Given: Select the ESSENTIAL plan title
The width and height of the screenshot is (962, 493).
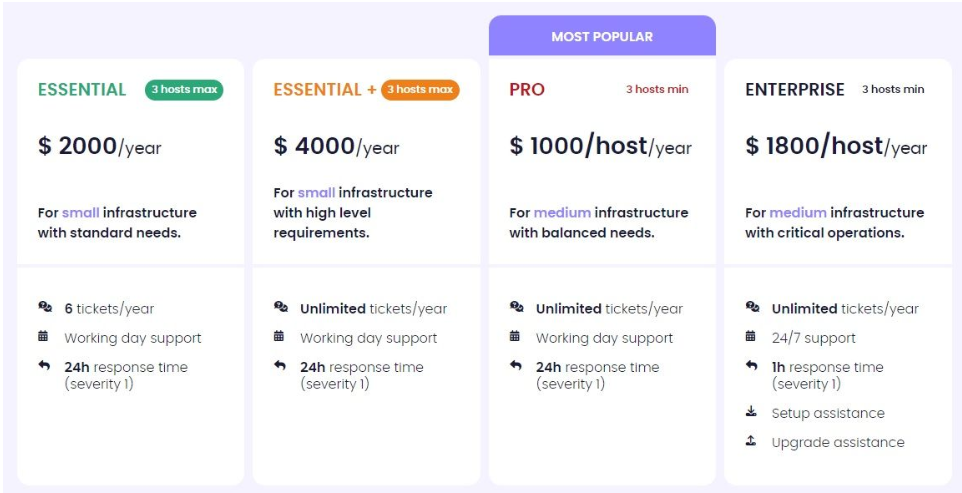Looking at the screenshot, I should (82, 90).
